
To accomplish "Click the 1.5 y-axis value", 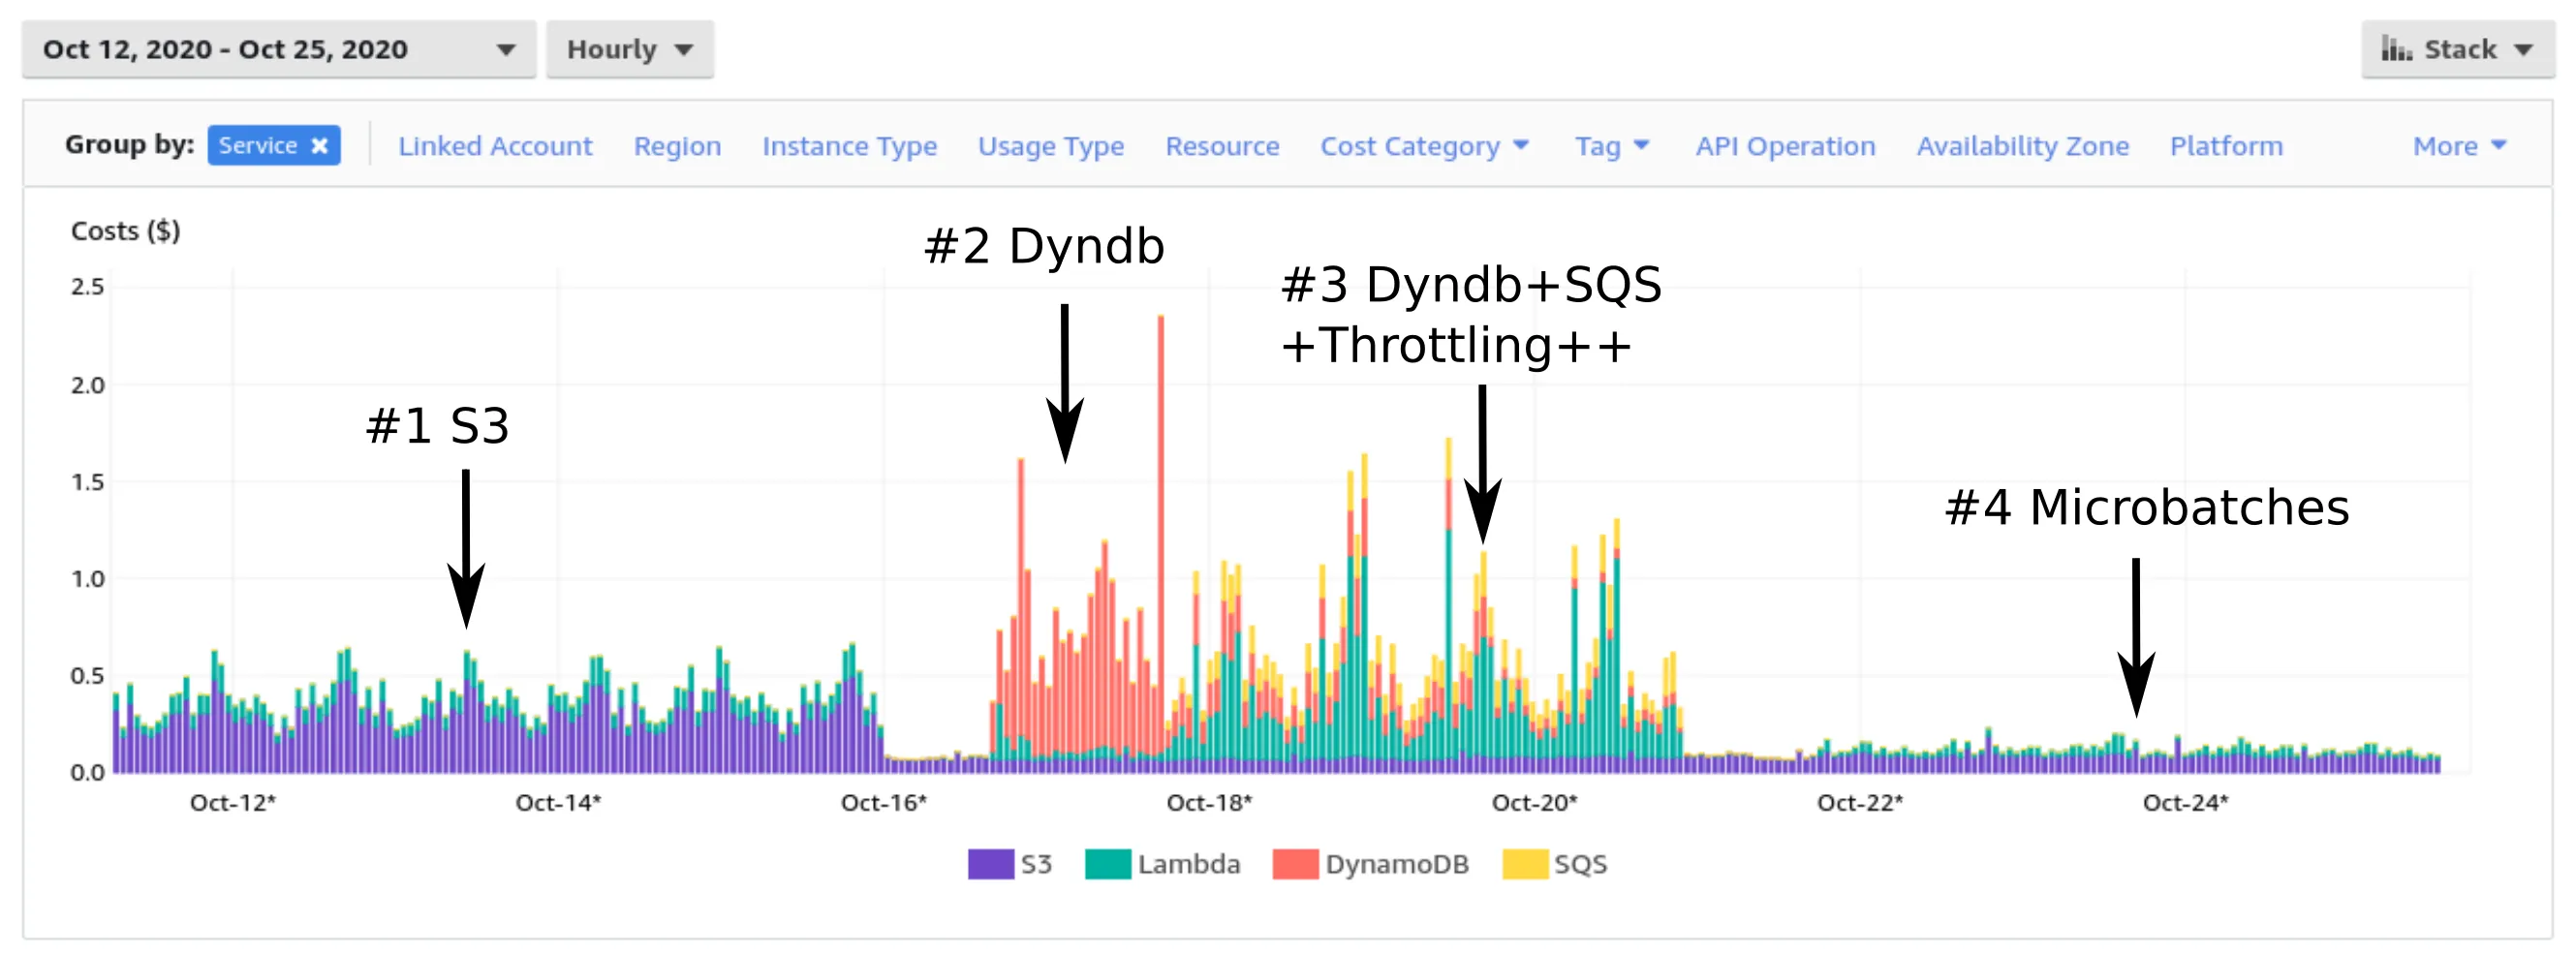I will click(x=87, y=482).
